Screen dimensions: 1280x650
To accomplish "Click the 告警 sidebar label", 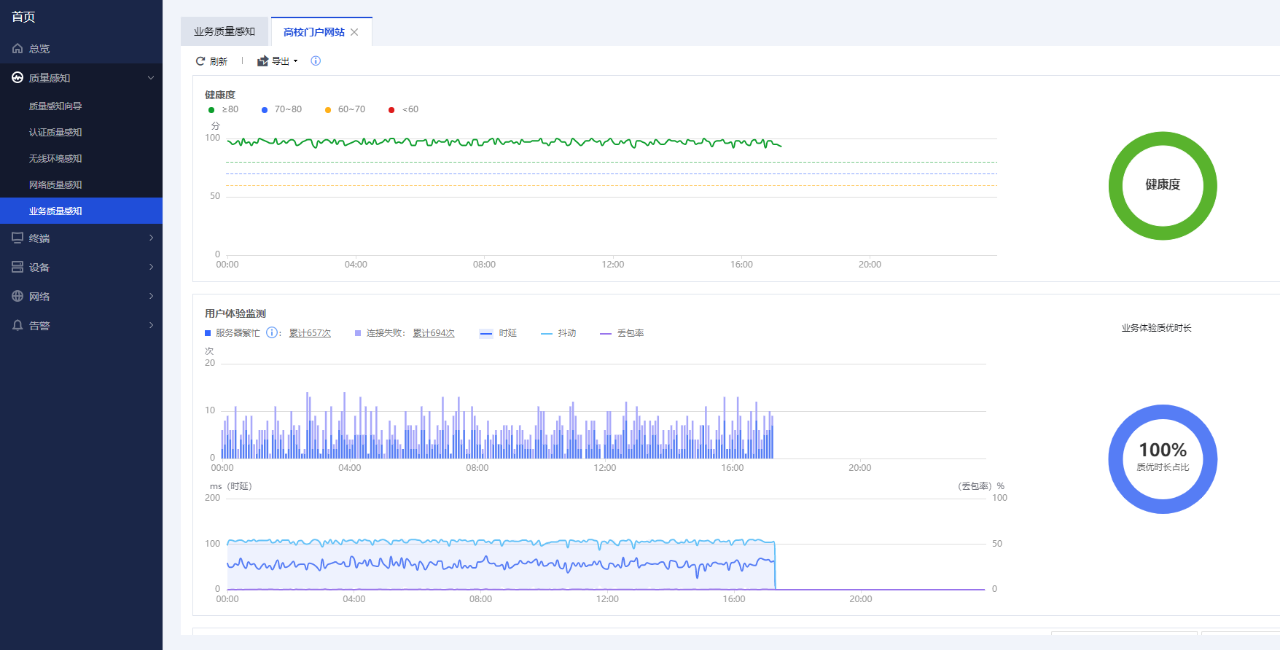I will tap(39, 325).
